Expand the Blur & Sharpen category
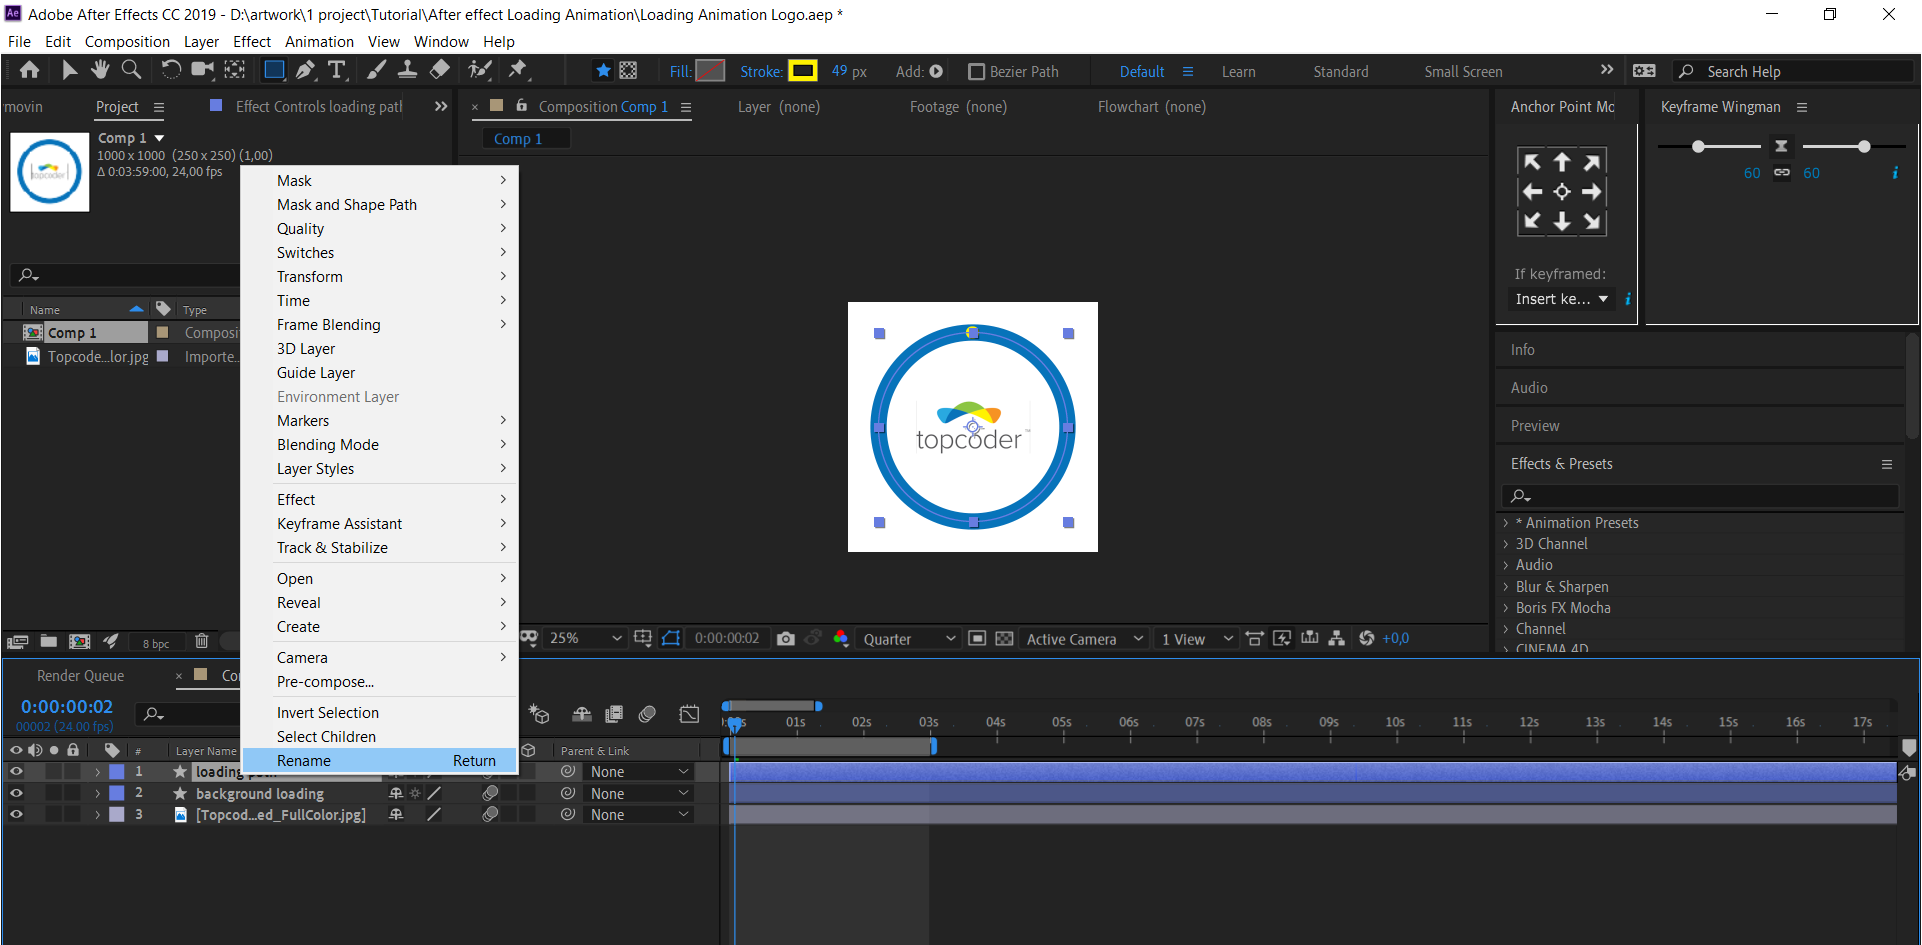The height and width of the screenshot is (945, 1922). [x=1505, y=587]
